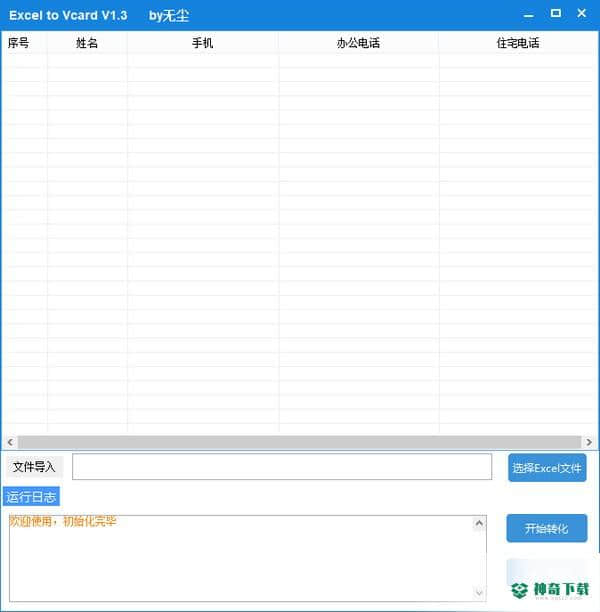
Task: Click the 姓名 column header
Action: (x=87, y=43)
